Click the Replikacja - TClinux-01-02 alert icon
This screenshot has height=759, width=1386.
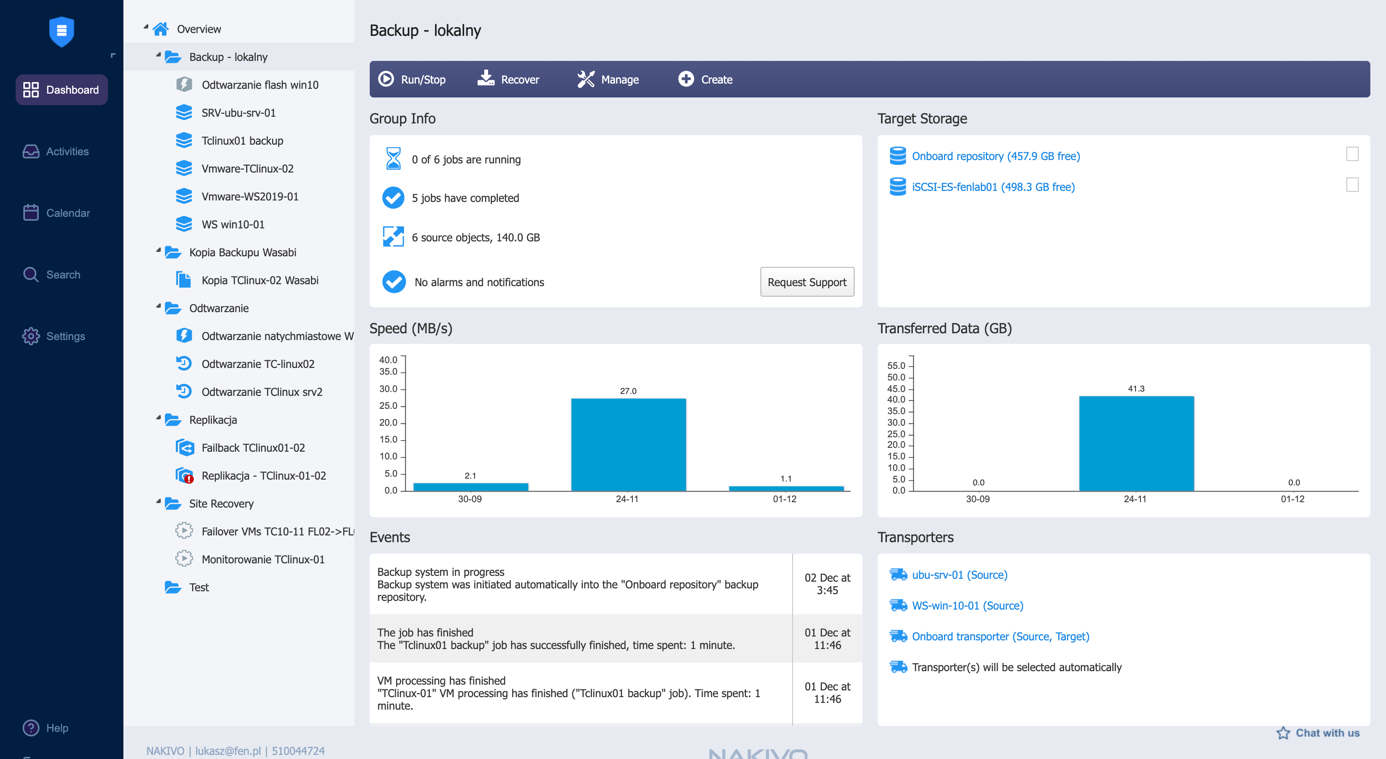pyautogui.click(x=184, y=476)
